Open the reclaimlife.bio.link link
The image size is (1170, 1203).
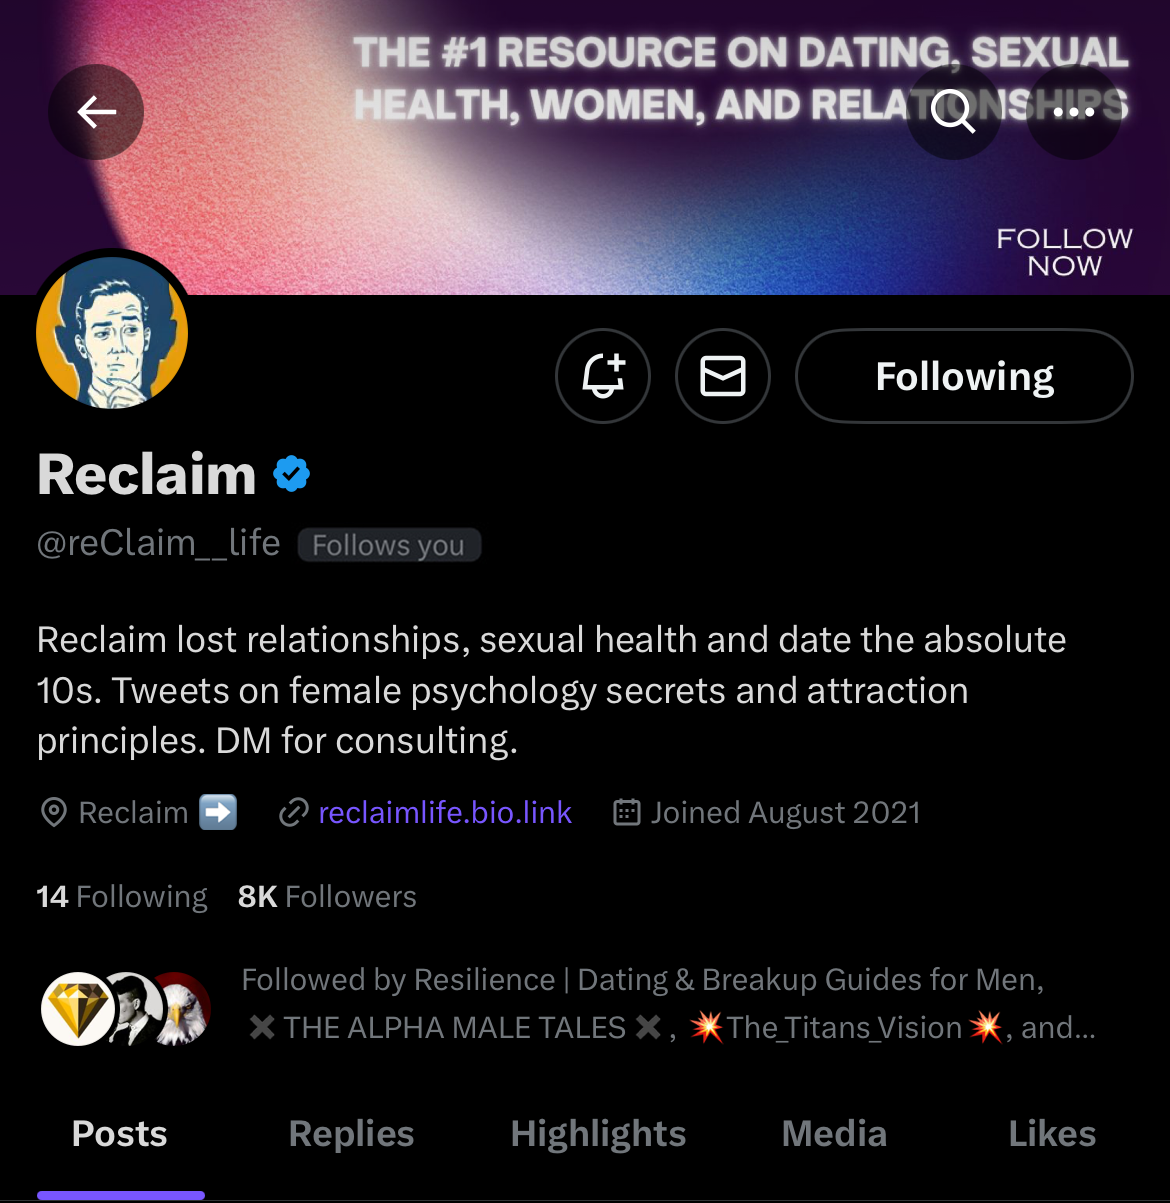tap(445, 812)
